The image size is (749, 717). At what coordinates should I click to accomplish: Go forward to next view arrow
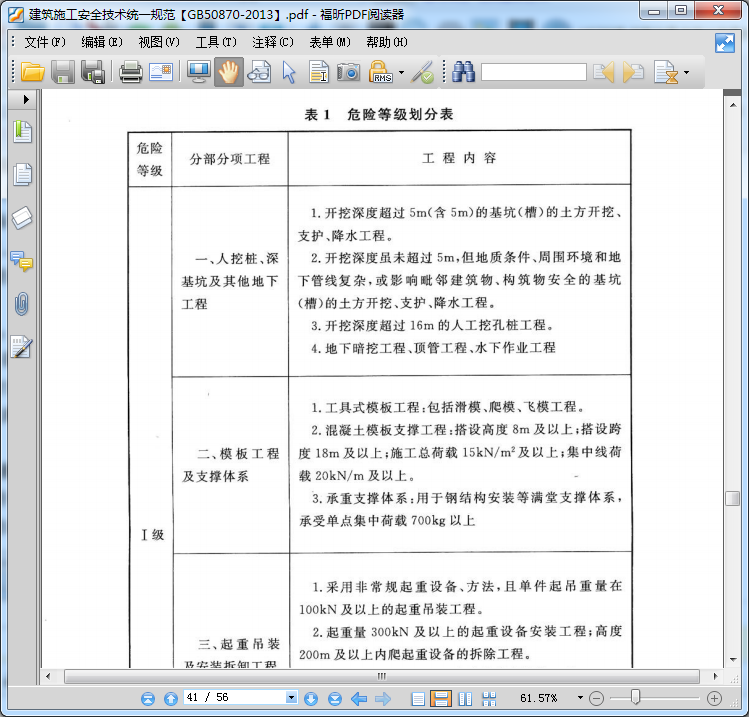383,699
